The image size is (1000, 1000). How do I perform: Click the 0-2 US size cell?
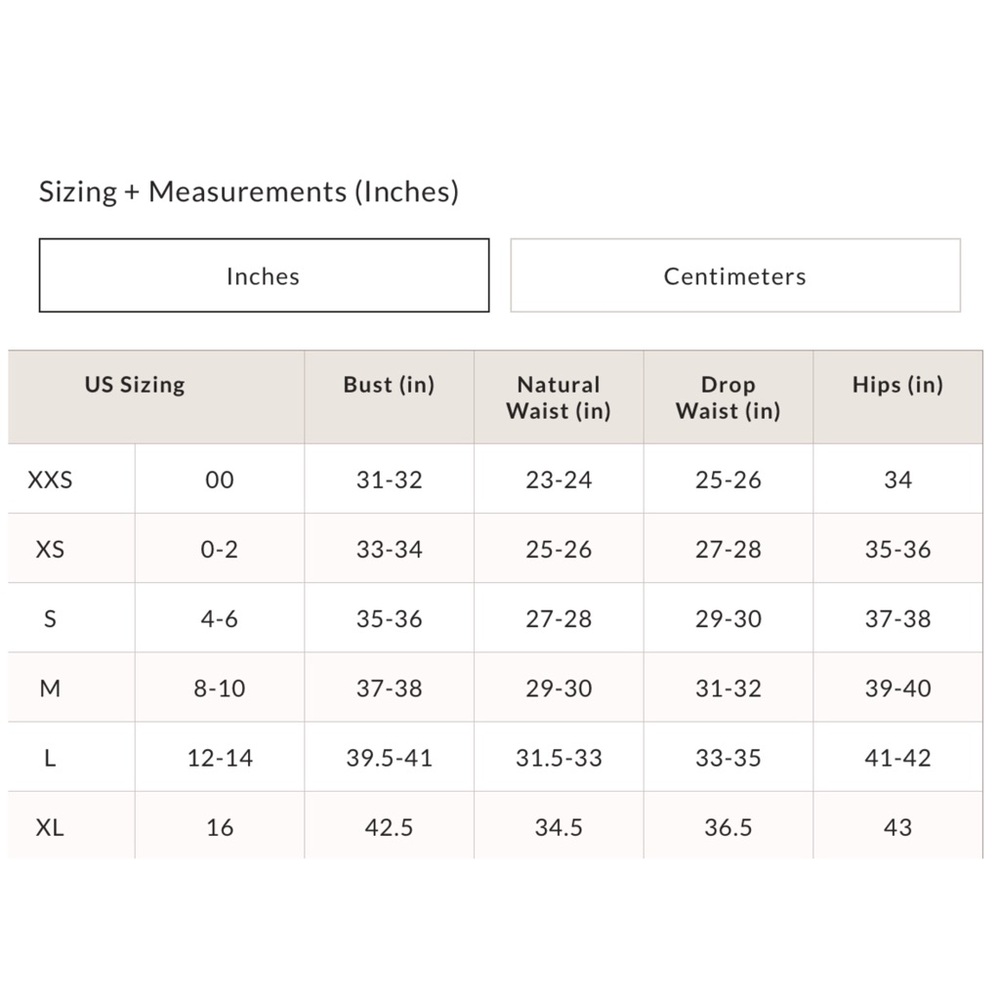pos(220,549)
